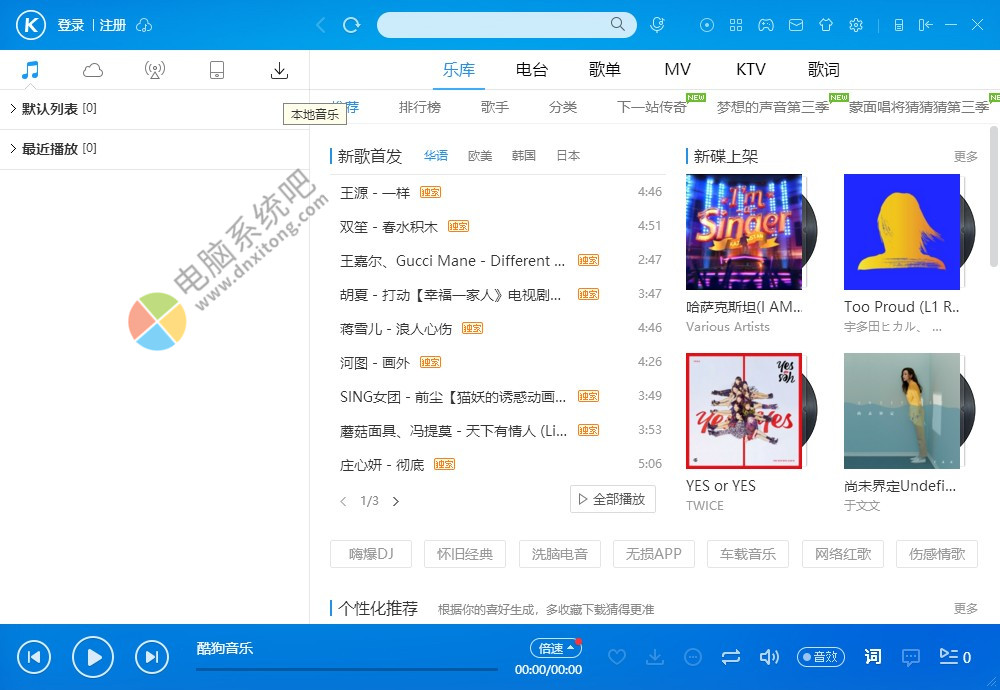
Task: Open the radio broadcast sidebar icon
Action: (155, 70)
